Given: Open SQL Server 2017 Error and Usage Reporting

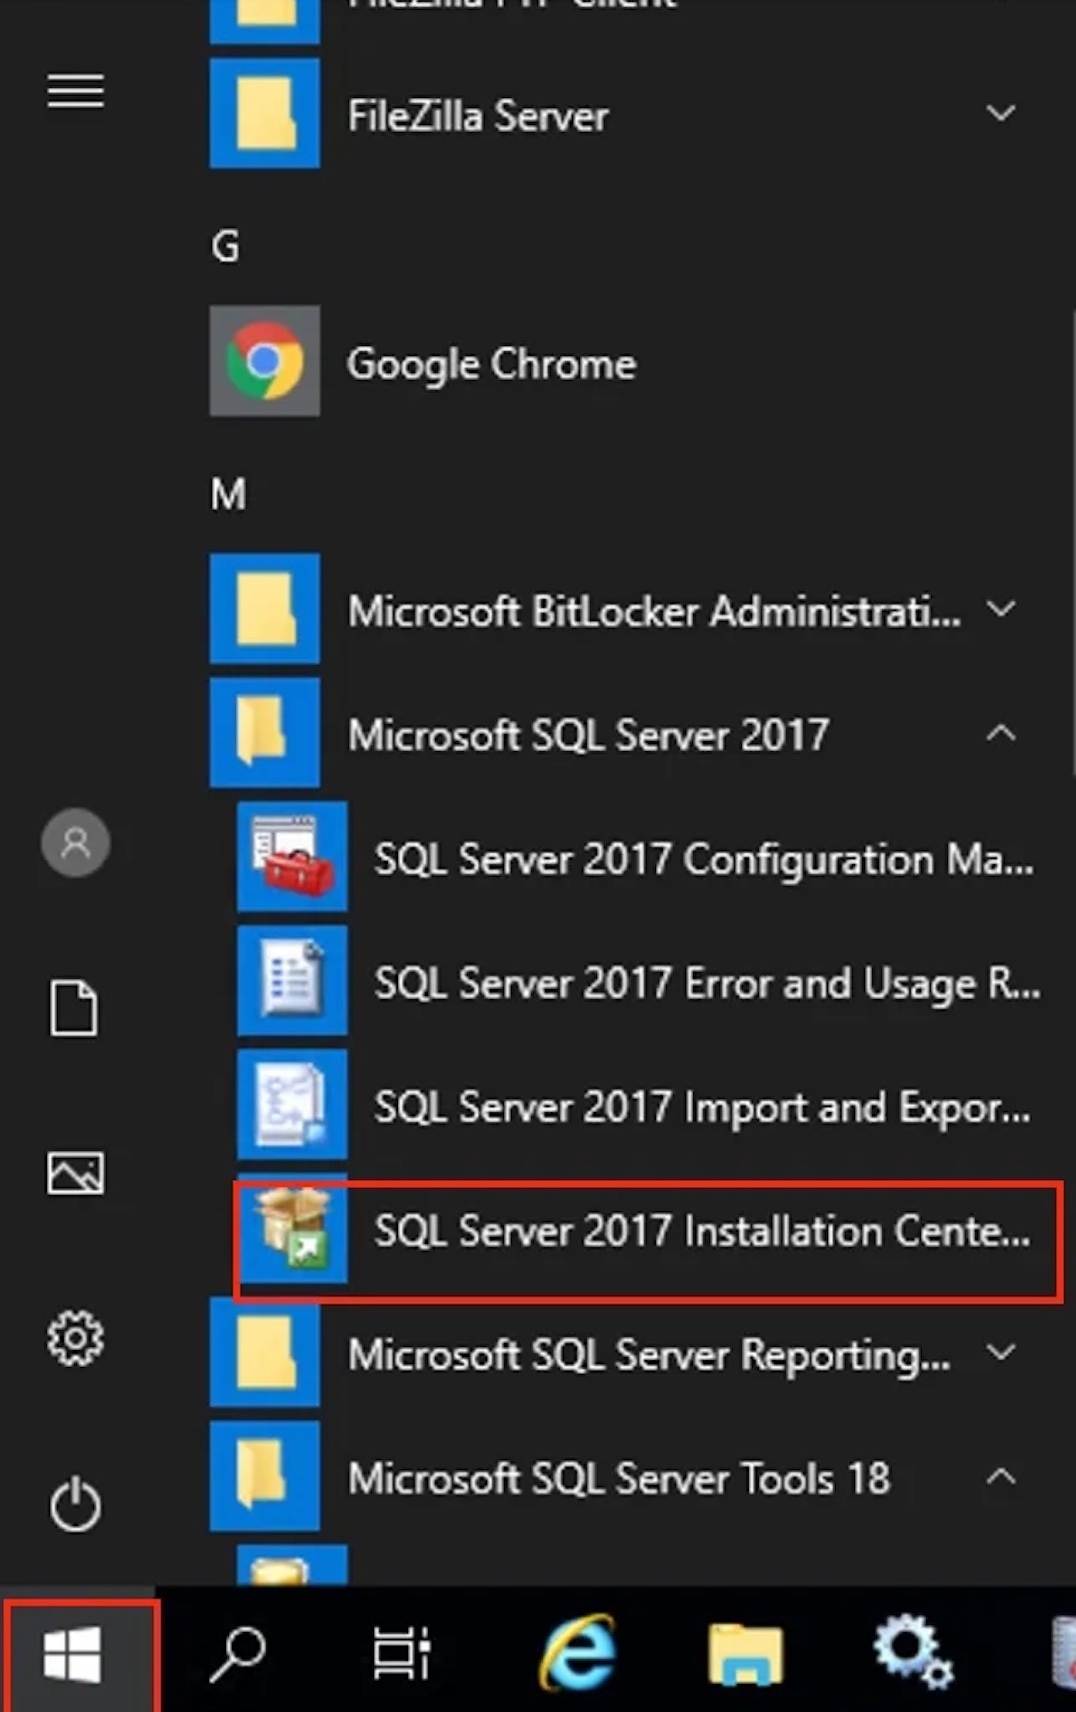Looking at the screenshot, I should (647, 983).
